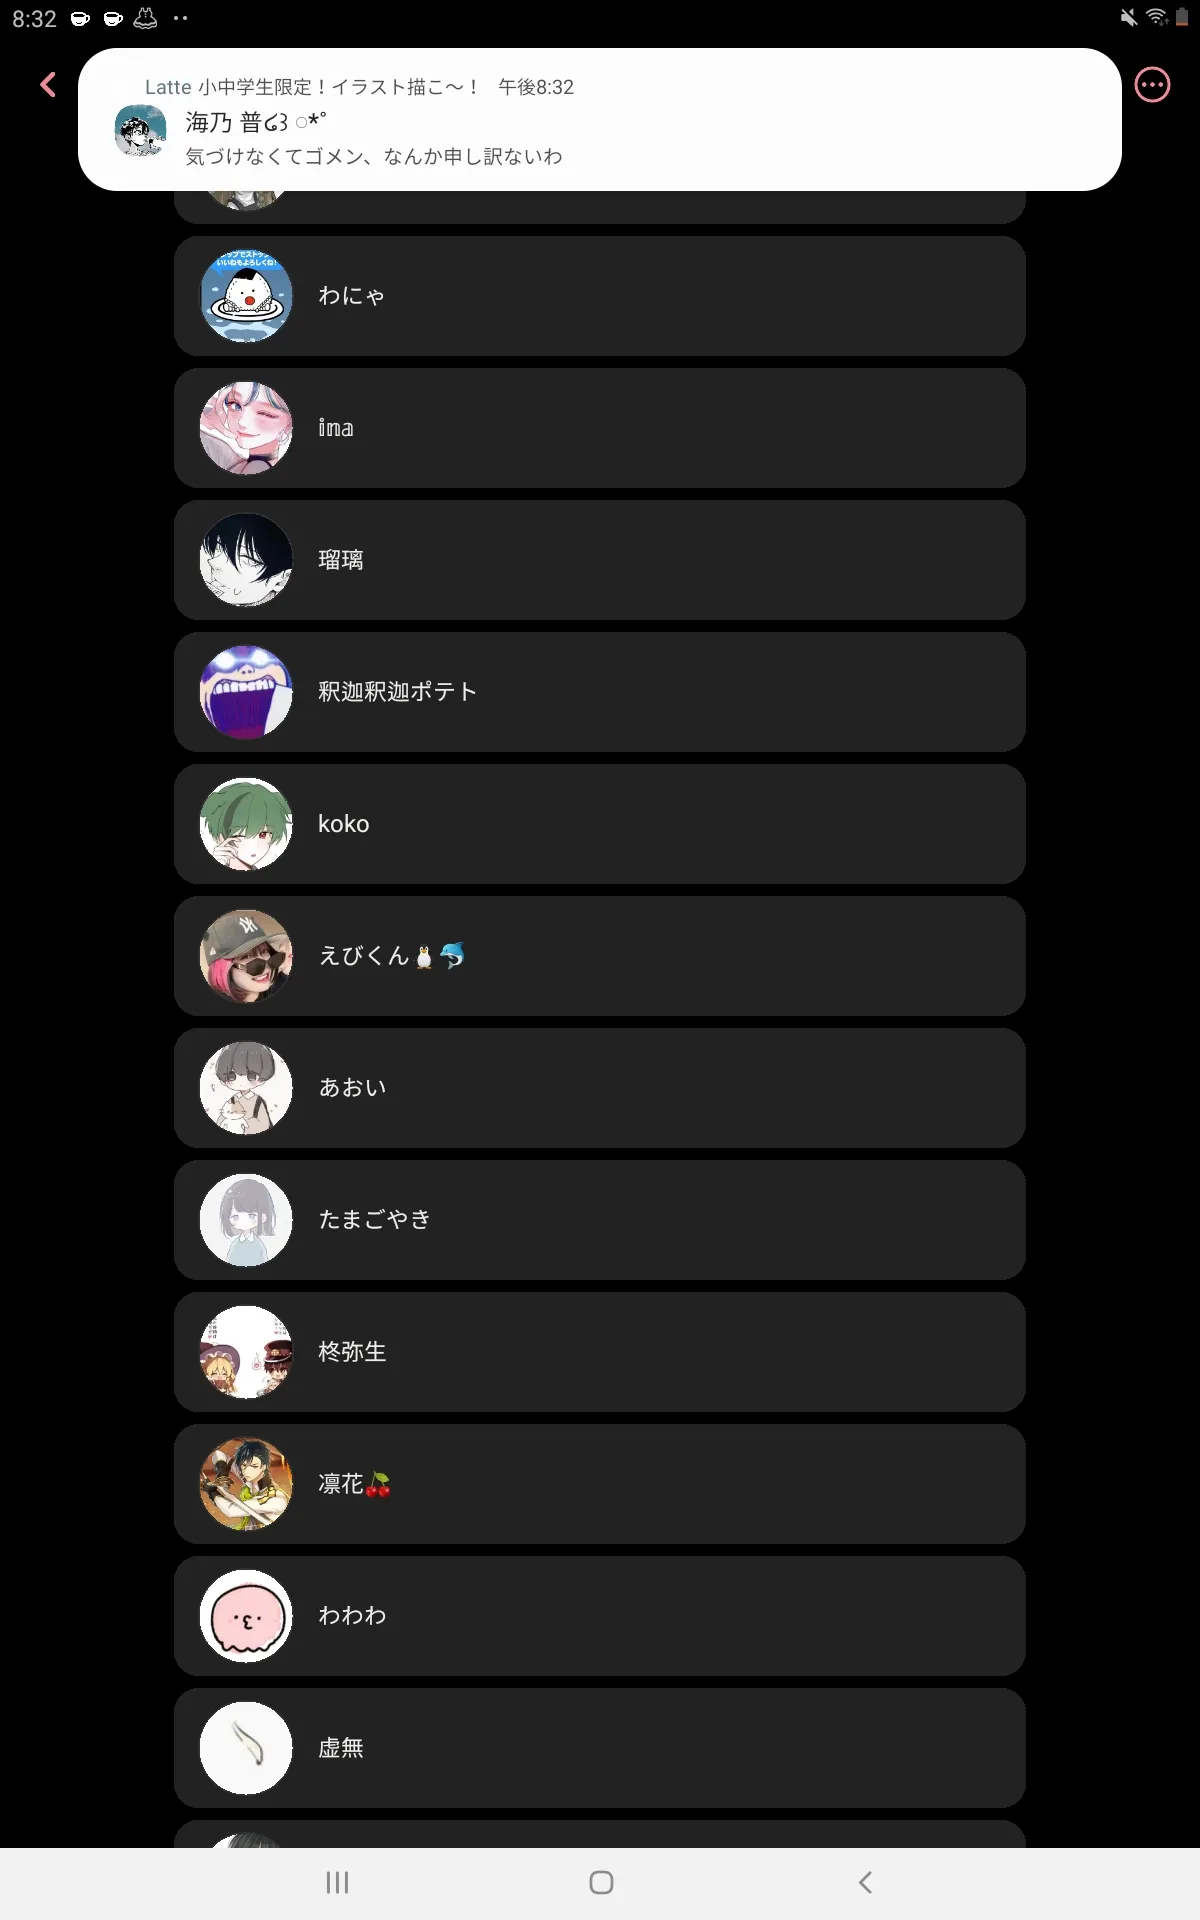Select the 柊弥生 member row
Screen dimensions: 1200x1920
tap(600, 1352)
